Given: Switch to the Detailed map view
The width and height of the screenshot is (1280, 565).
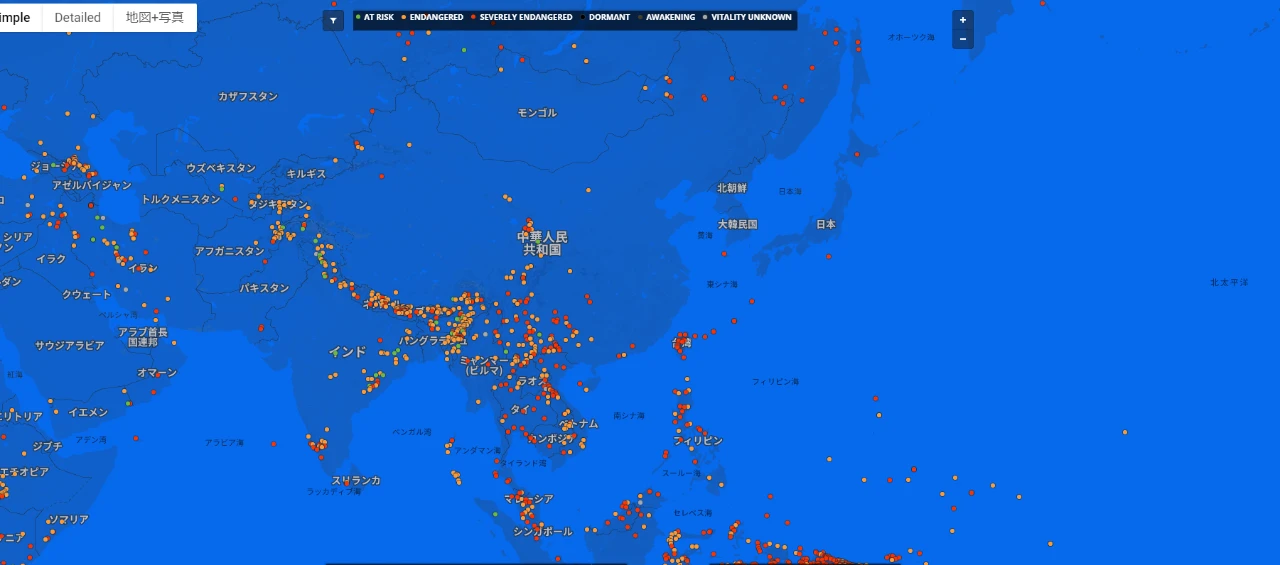Looking at the screenshot, I should (x=77, y=18).
